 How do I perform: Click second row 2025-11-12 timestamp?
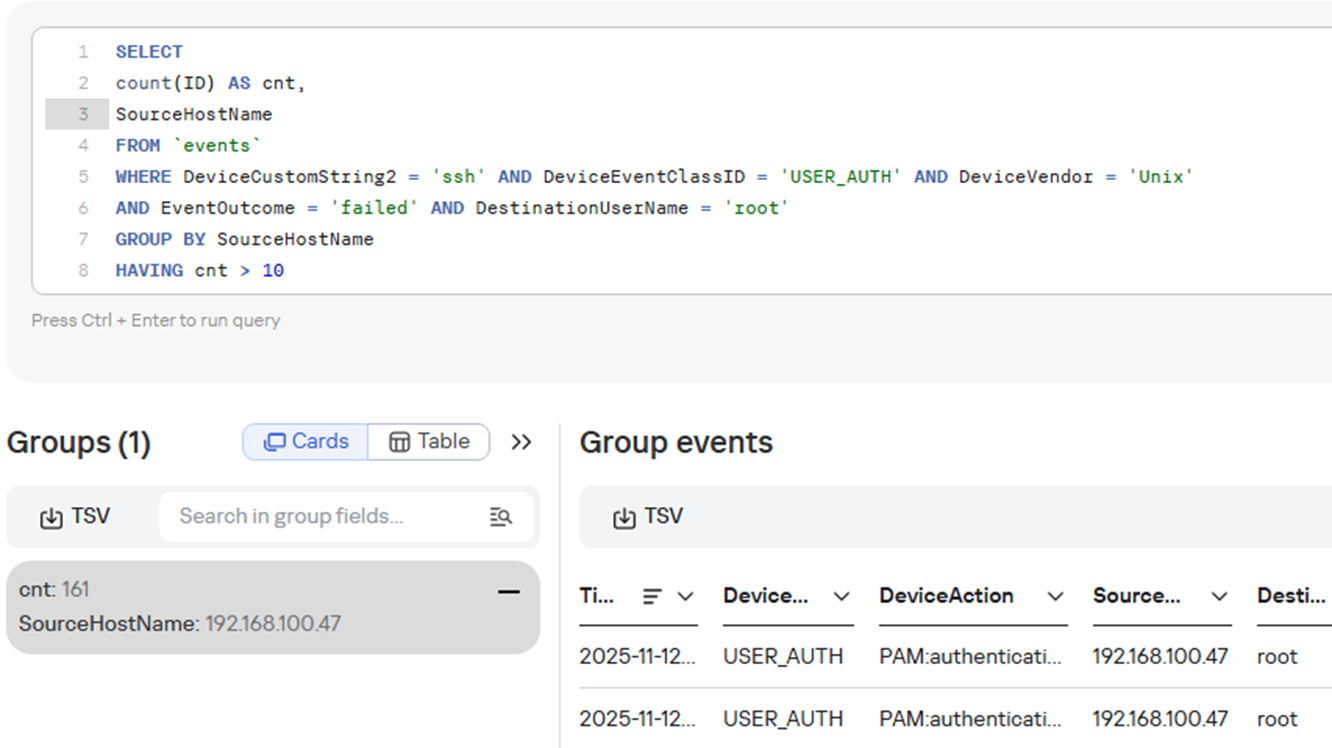(x=637, y=719)
